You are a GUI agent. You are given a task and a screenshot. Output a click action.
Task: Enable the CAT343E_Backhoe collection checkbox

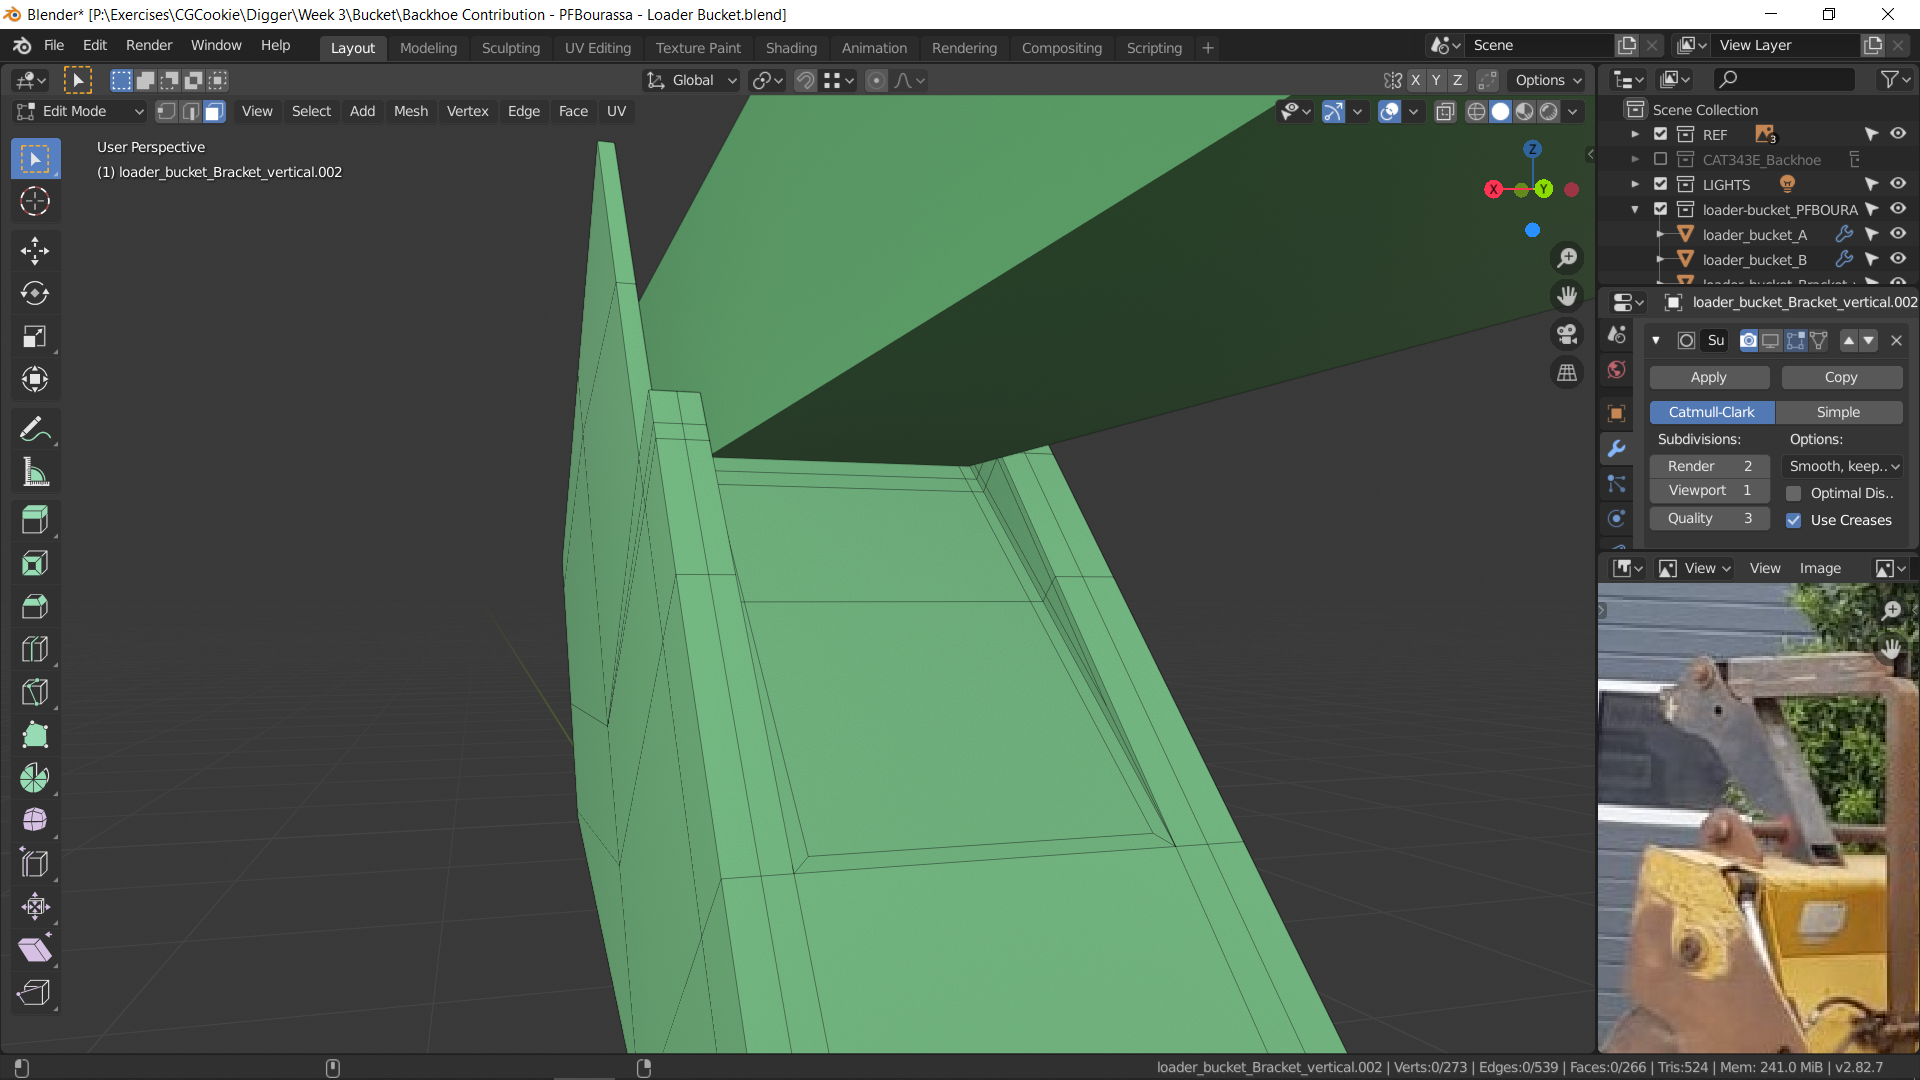[x=1661, y=159]
